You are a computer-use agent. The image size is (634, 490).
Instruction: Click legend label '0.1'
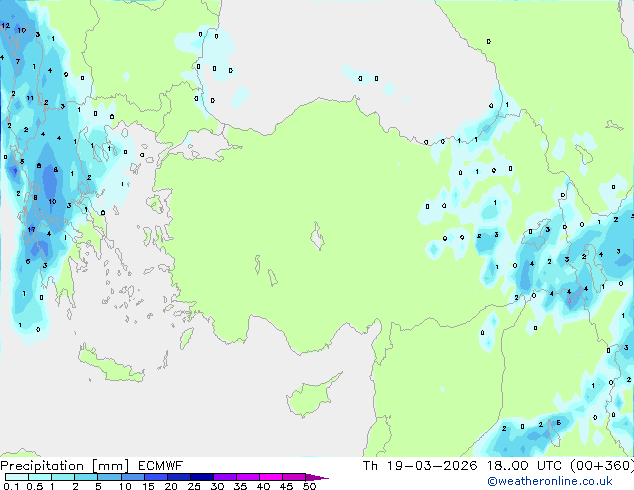tap(11, 486)
